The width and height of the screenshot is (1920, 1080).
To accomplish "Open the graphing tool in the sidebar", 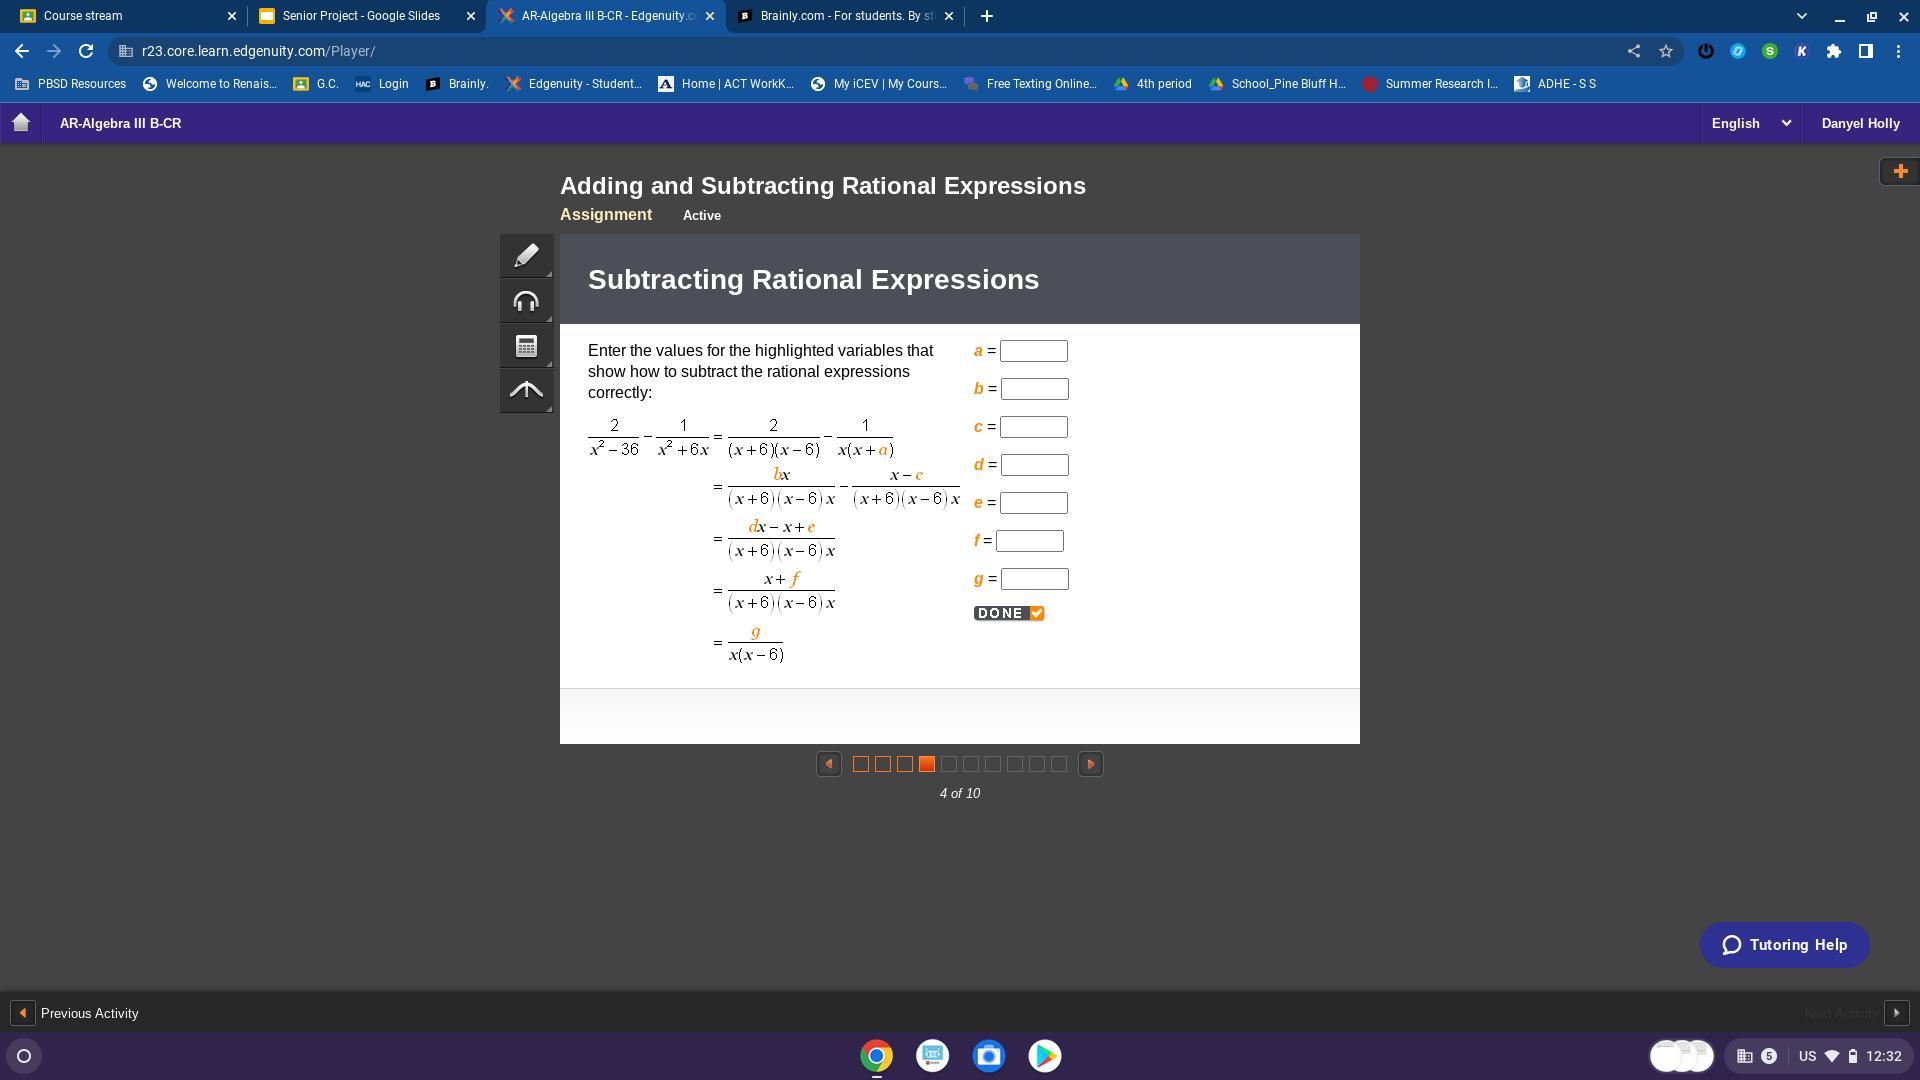I will 526,390.
